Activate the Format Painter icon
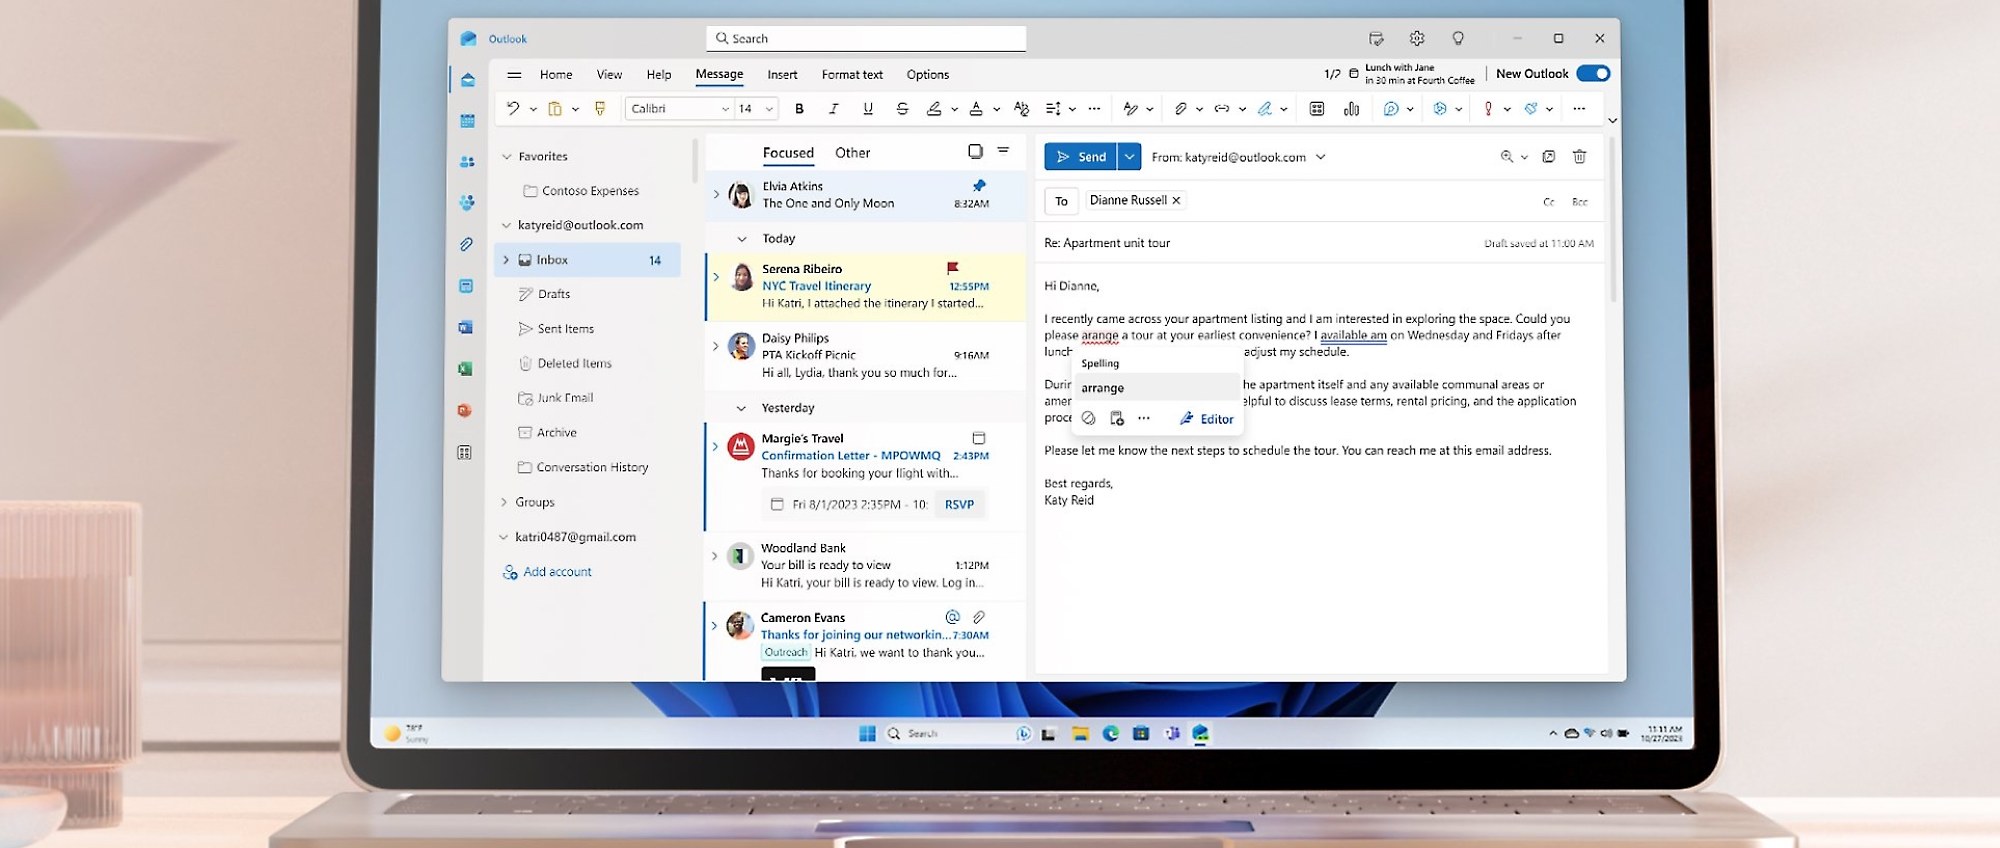This screenshot has width=2000, height=848. 600,108
